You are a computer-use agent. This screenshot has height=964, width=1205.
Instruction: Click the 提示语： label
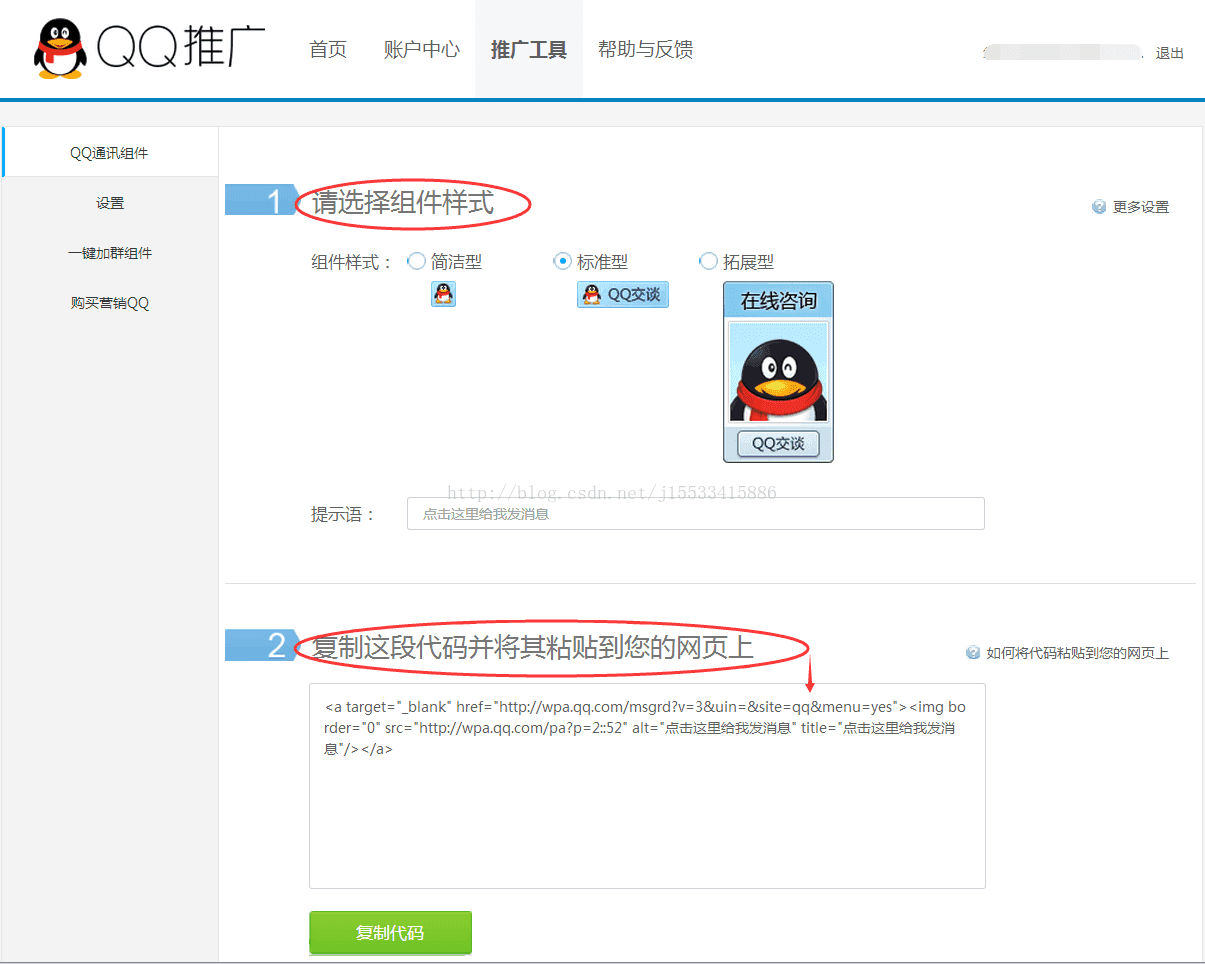coord(343,515)
